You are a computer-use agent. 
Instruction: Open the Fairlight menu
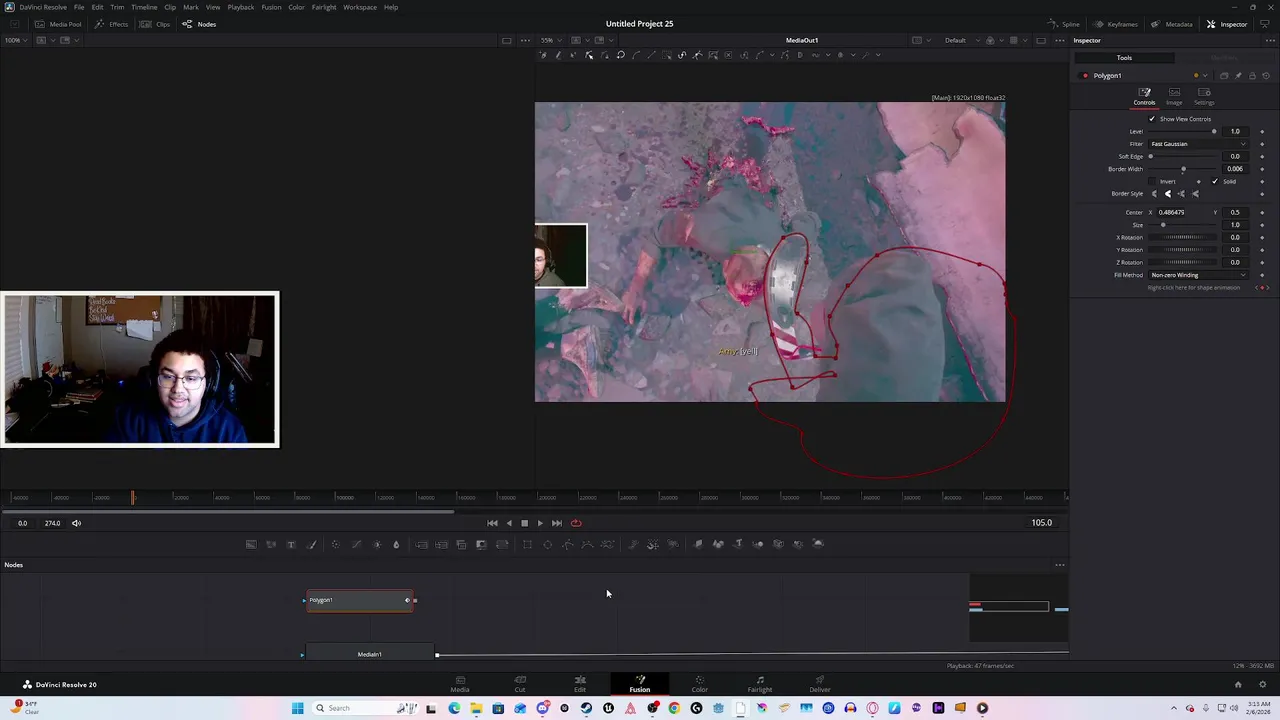(323, 7)
